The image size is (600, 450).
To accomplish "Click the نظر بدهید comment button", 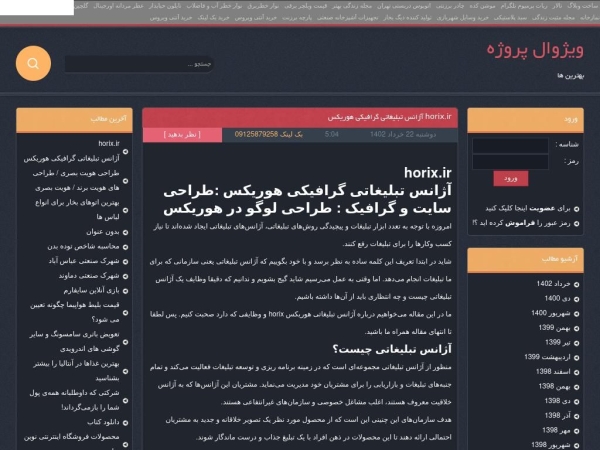I will coord(182,135).
